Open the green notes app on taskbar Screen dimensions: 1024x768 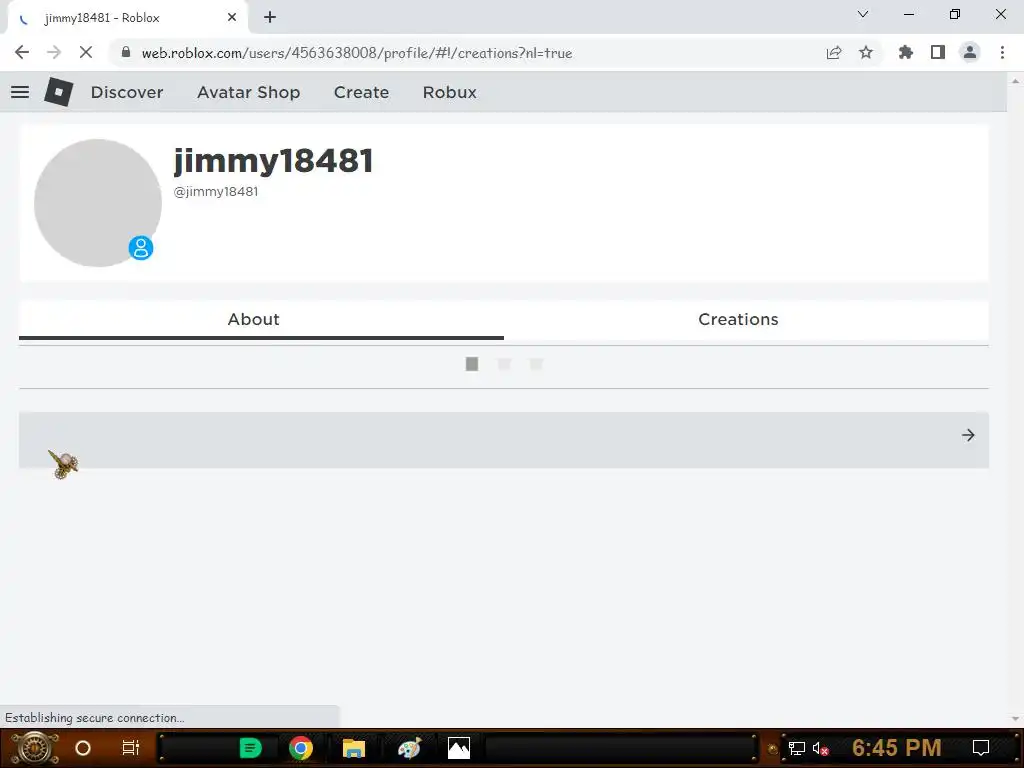click(250, 748)
